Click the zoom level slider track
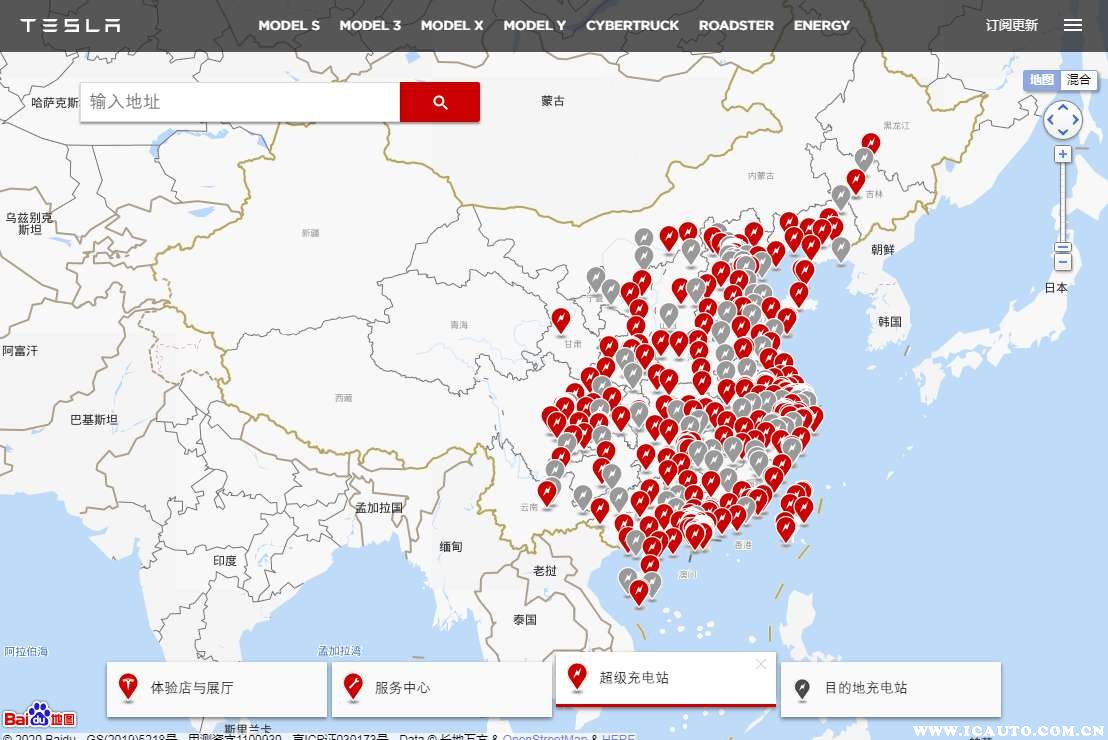 [1062, 200]
